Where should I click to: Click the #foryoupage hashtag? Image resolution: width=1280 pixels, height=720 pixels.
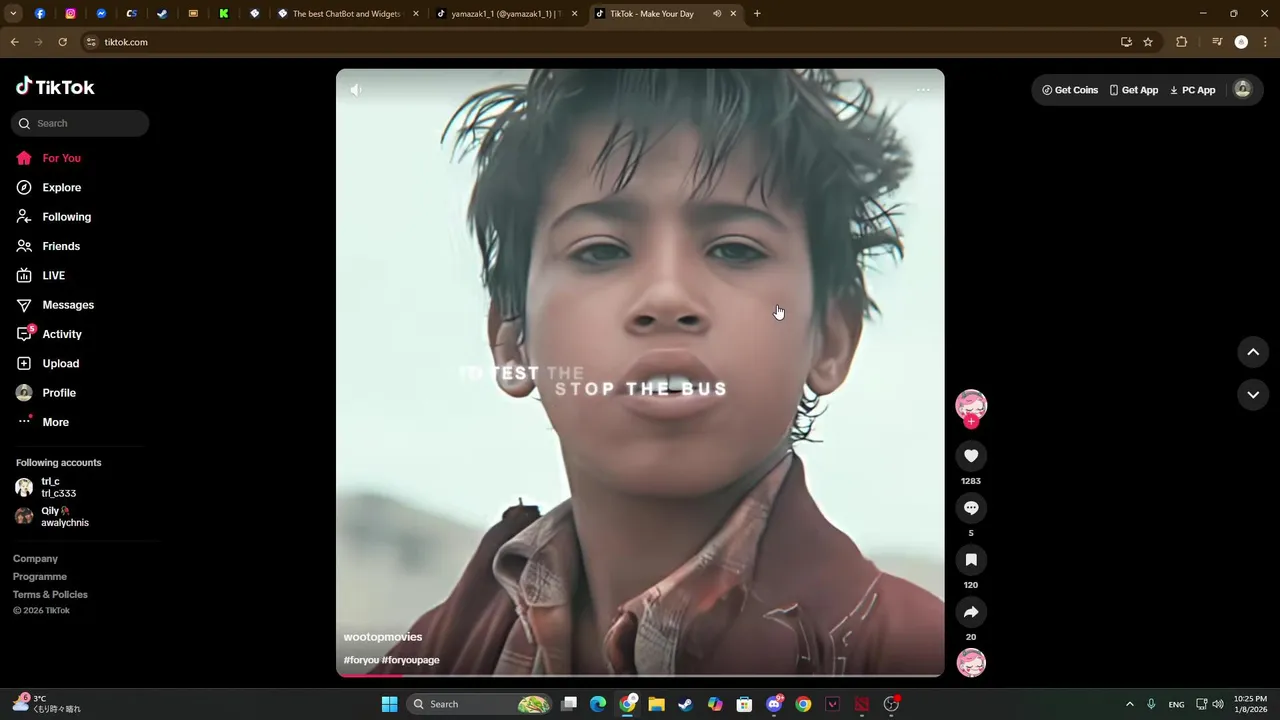pos(410,660)
